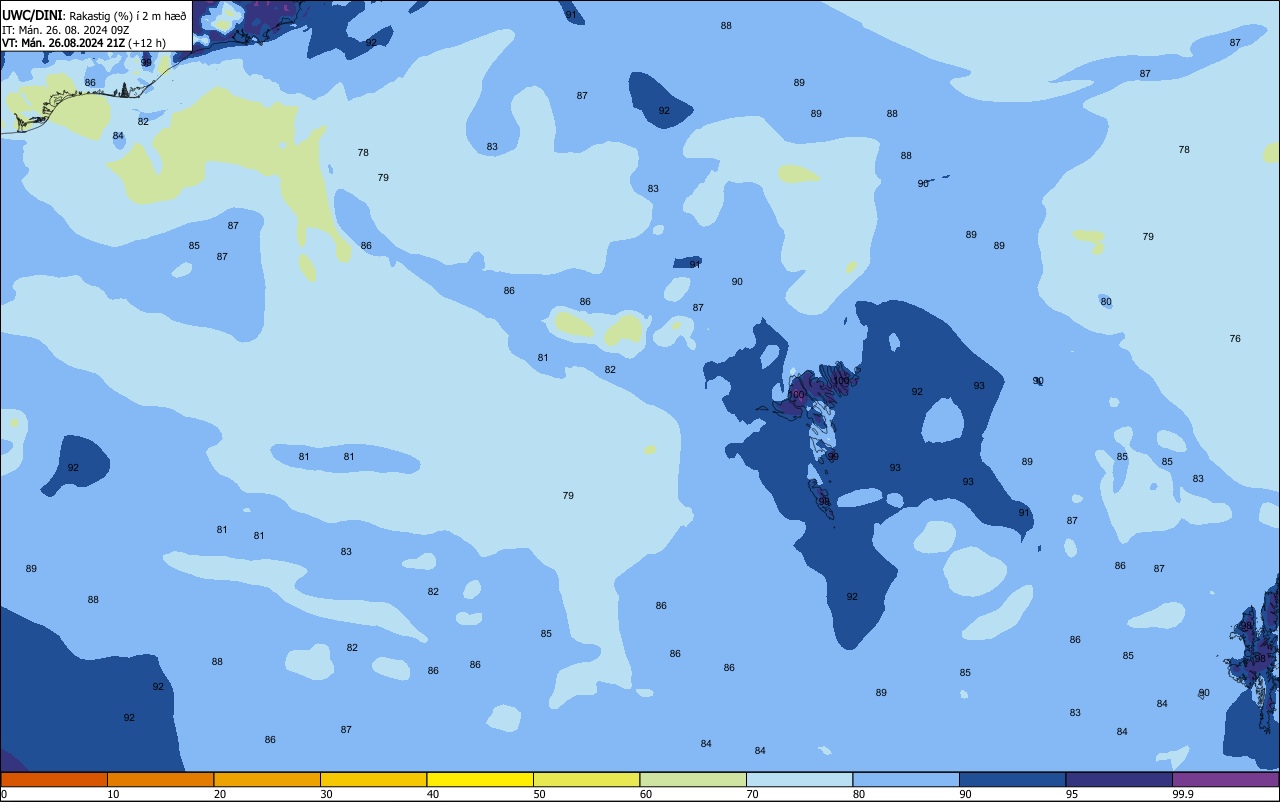Pick the 30–40 amber legend swatch
1280x802 pixels.
[x=373, y=779]
